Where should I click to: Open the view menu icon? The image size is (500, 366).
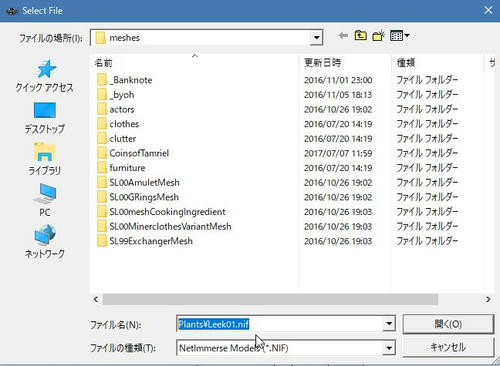pyautogui.click(x=400, y=35)
